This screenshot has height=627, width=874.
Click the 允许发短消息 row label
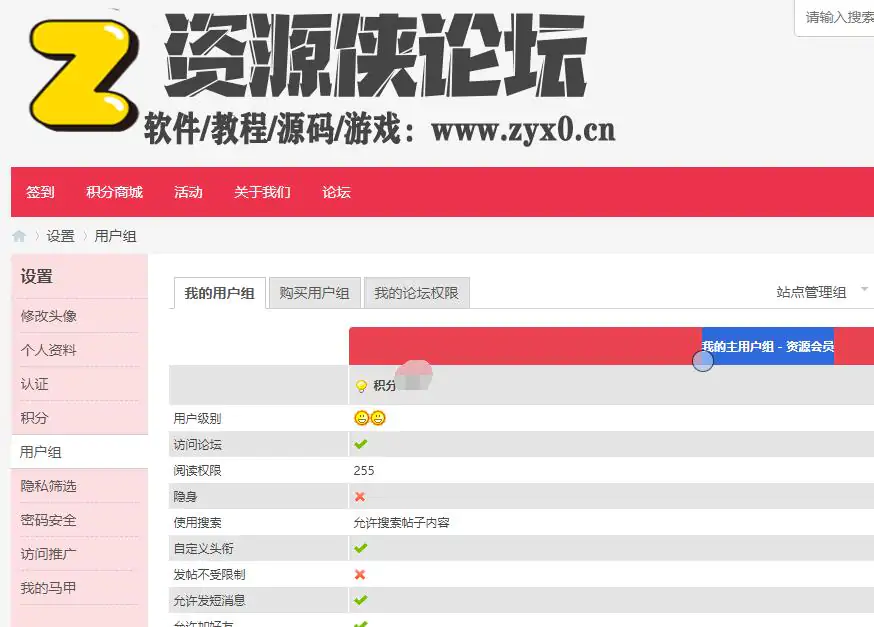210,601
